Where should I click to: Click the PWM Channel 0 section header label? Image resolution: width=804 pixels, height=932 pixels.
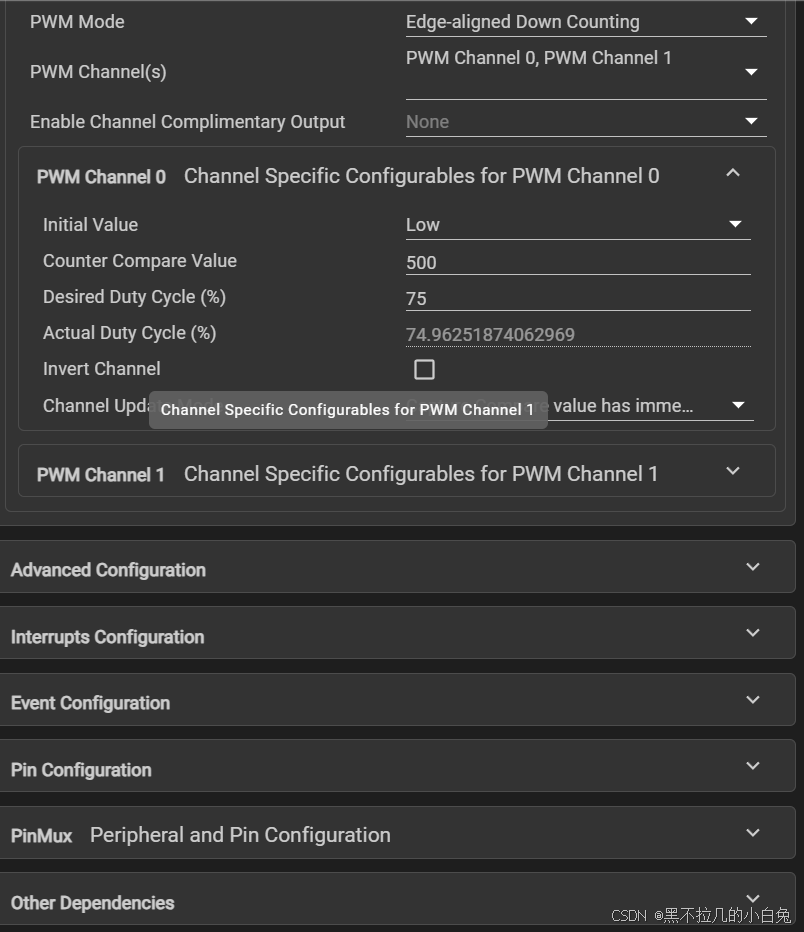point(101,177)
